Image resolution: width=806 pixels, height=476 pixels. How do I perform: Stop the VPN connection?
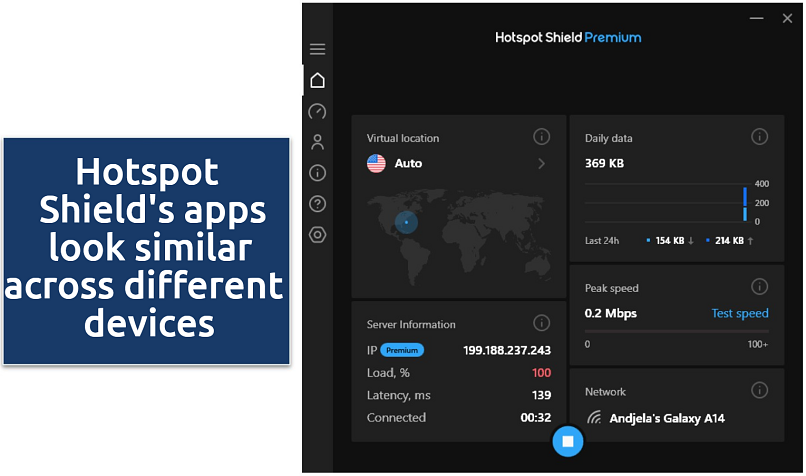coord(567,441)
